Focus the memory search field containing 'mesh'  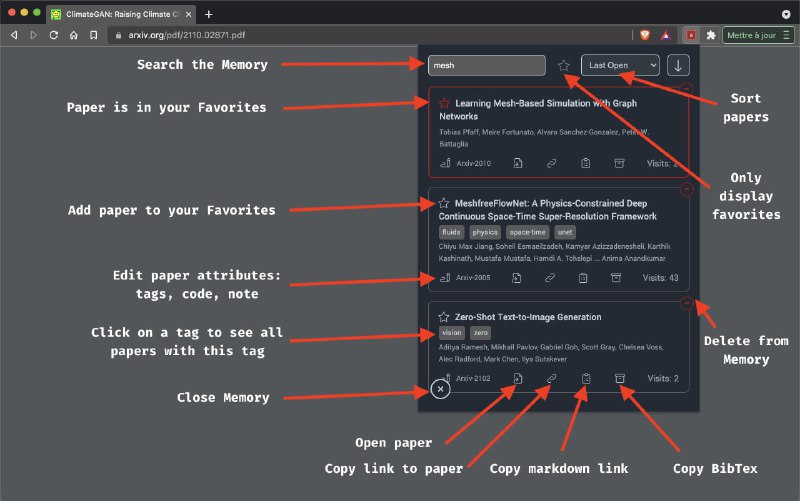pos(487,65)
